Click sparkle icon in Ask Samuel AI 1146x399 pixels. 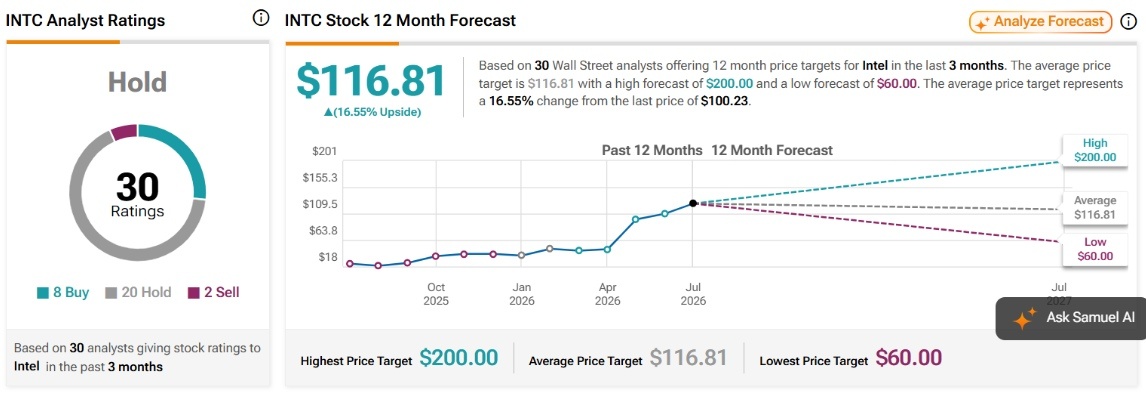pyautogui.click(x=1024, y=319)
